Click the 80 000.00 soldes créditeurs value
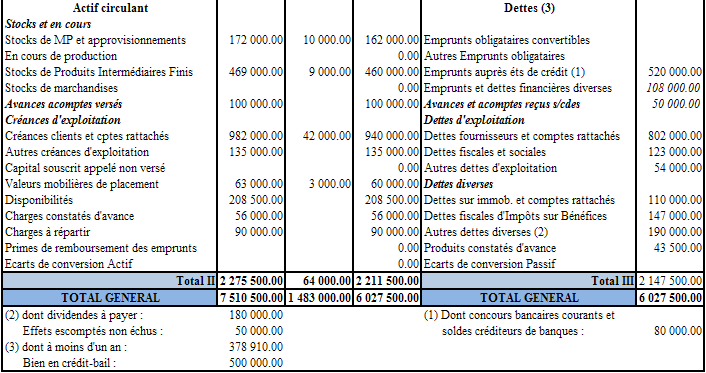This screenshot has width=706, height=373. 678,331
